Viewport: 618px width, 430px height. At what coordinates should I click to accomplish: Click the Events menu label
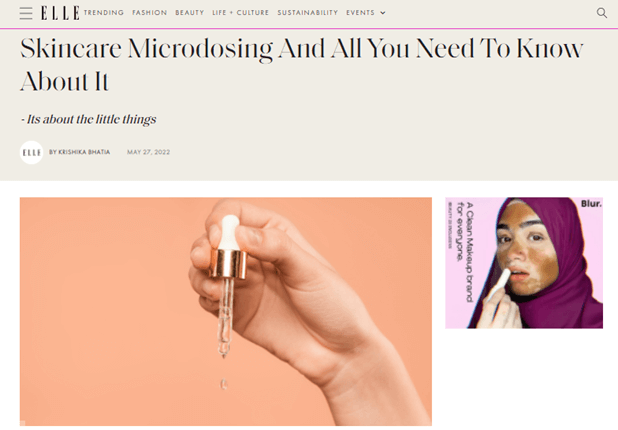click(x=360, y=13)
